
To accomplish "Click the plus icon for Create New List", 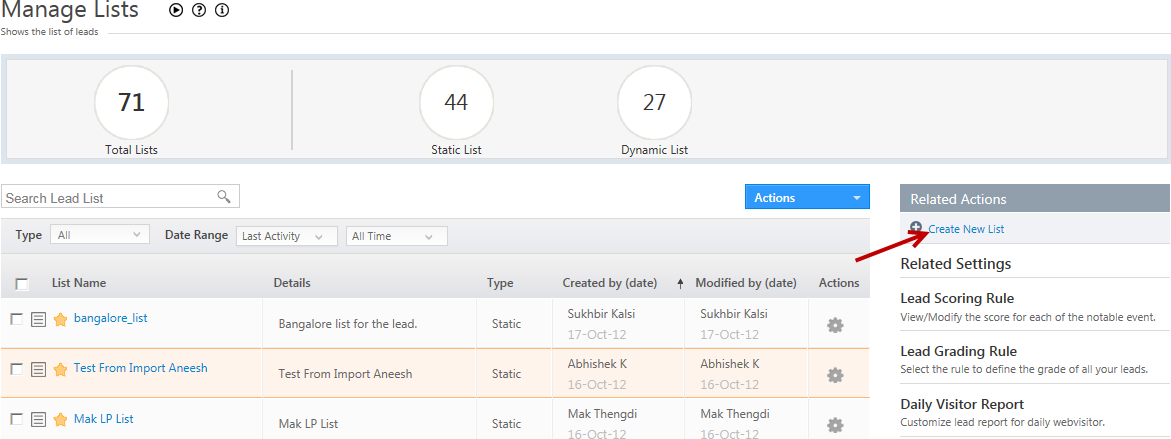I will [x=916, y=228].
